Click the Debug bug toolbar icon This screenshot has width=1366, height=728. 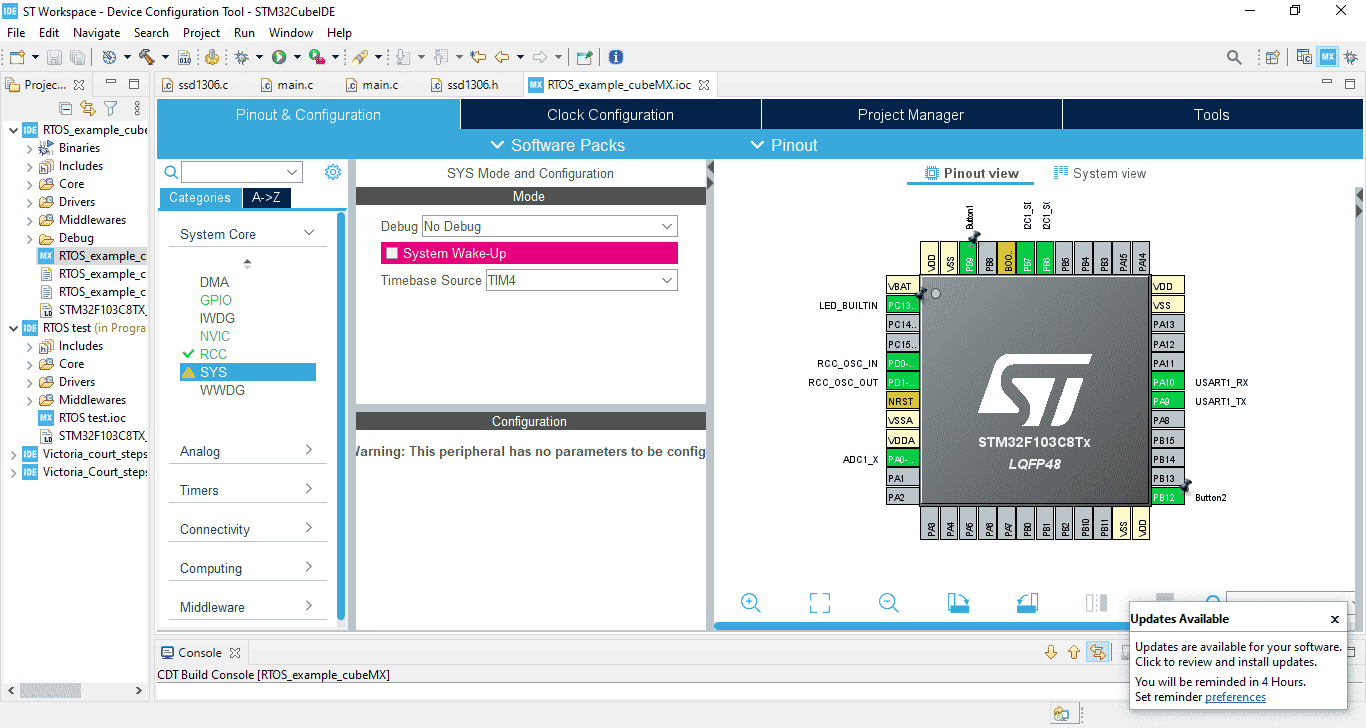coord(242,57)
